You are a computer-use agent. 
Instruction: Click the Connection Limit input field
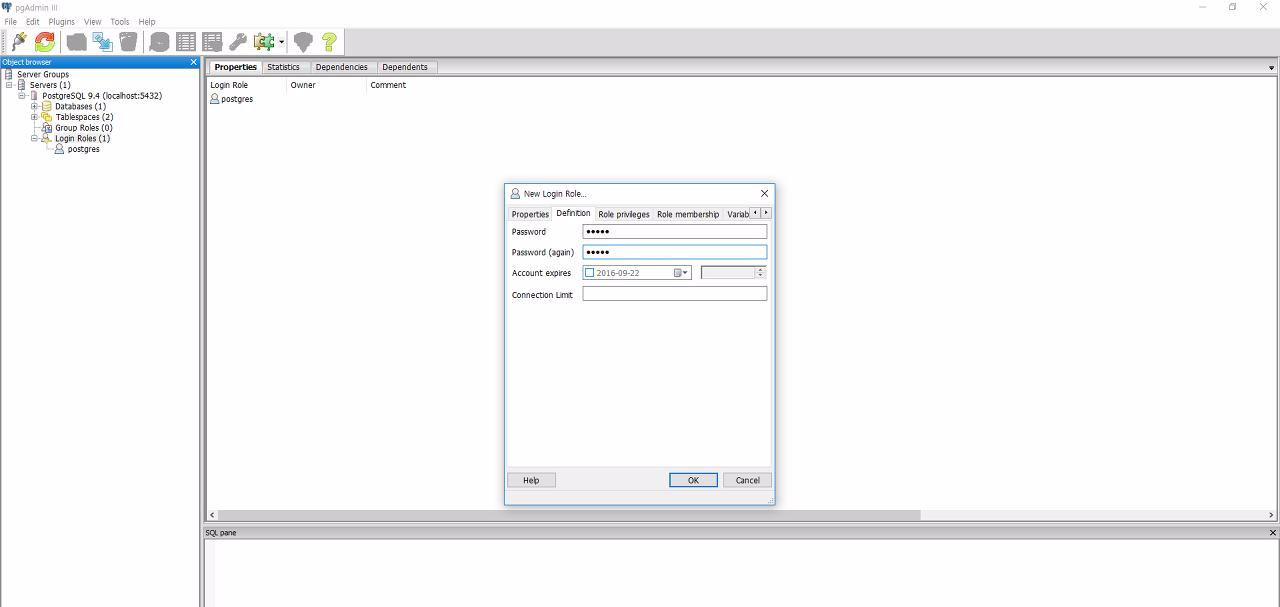[x=674, y=293]
